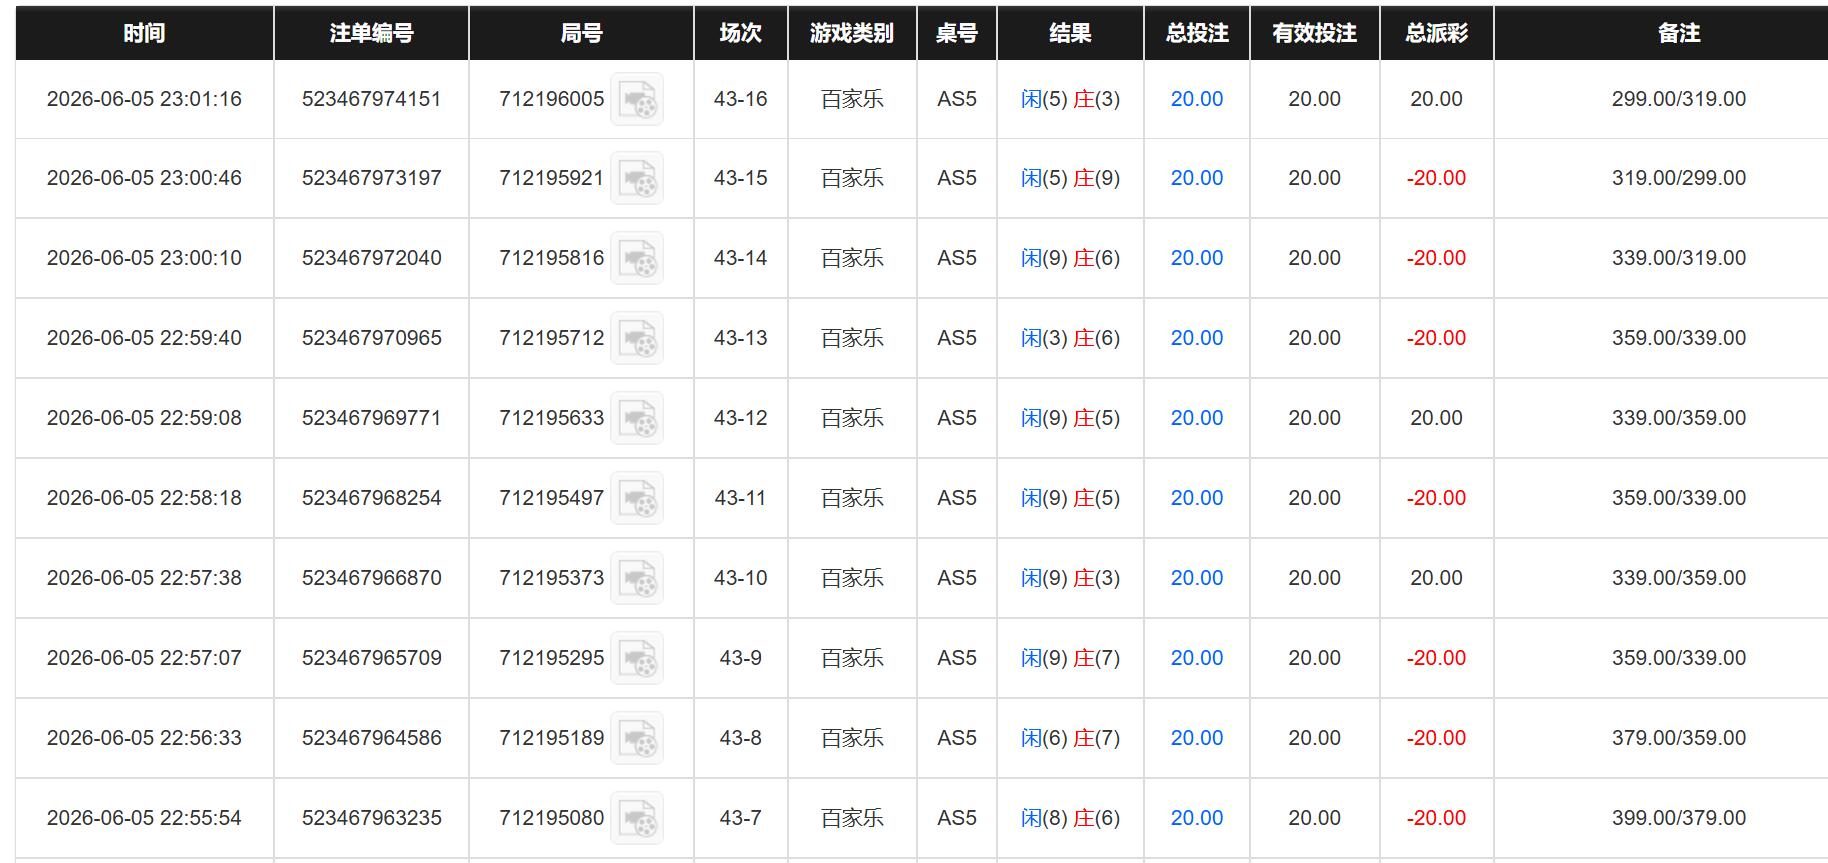Viewport: 1828px width, 863px height.
Task: Open total bet 20.00 link for 43-16
Action: [1197, 99]
